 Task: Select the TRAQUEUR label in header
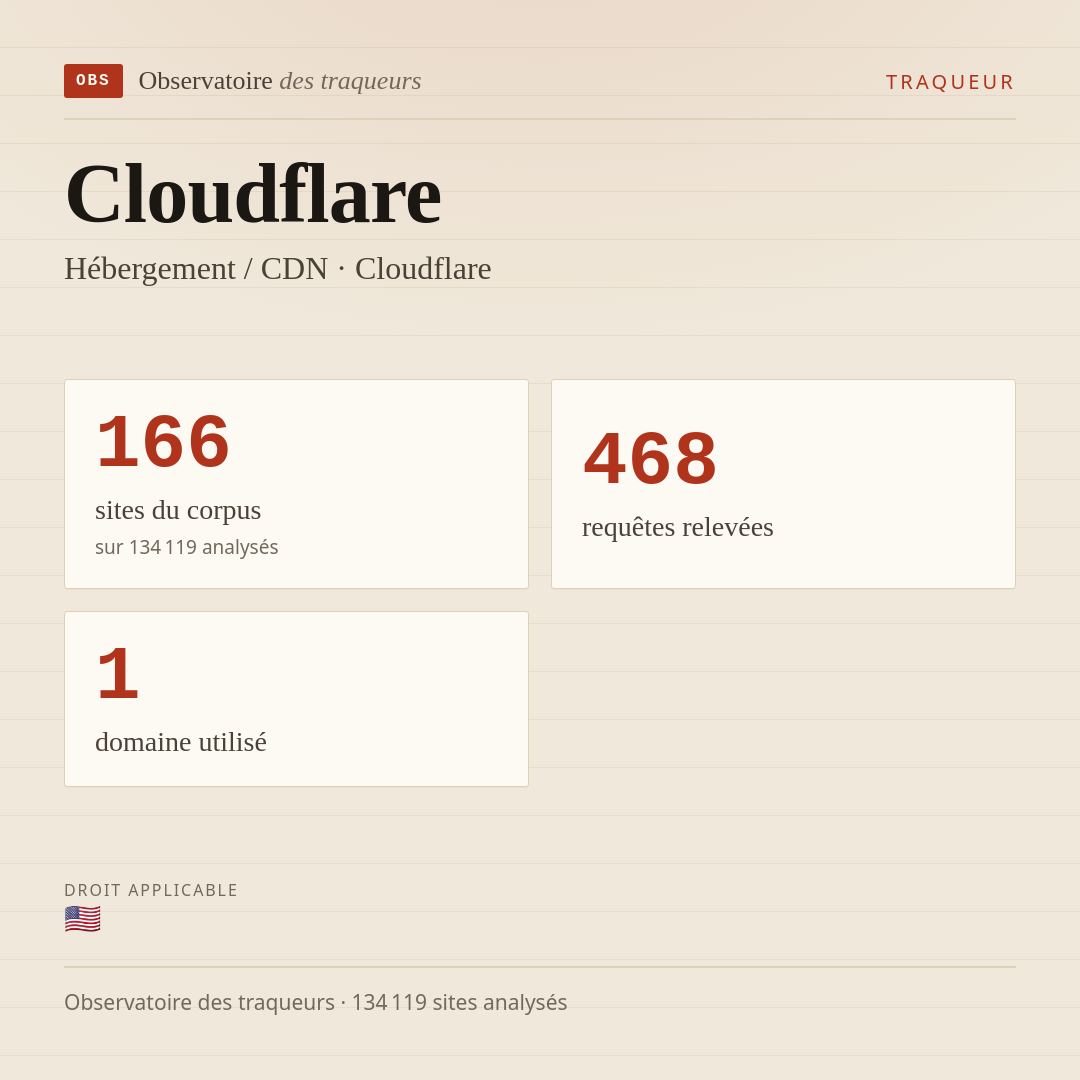pos(950,82)
